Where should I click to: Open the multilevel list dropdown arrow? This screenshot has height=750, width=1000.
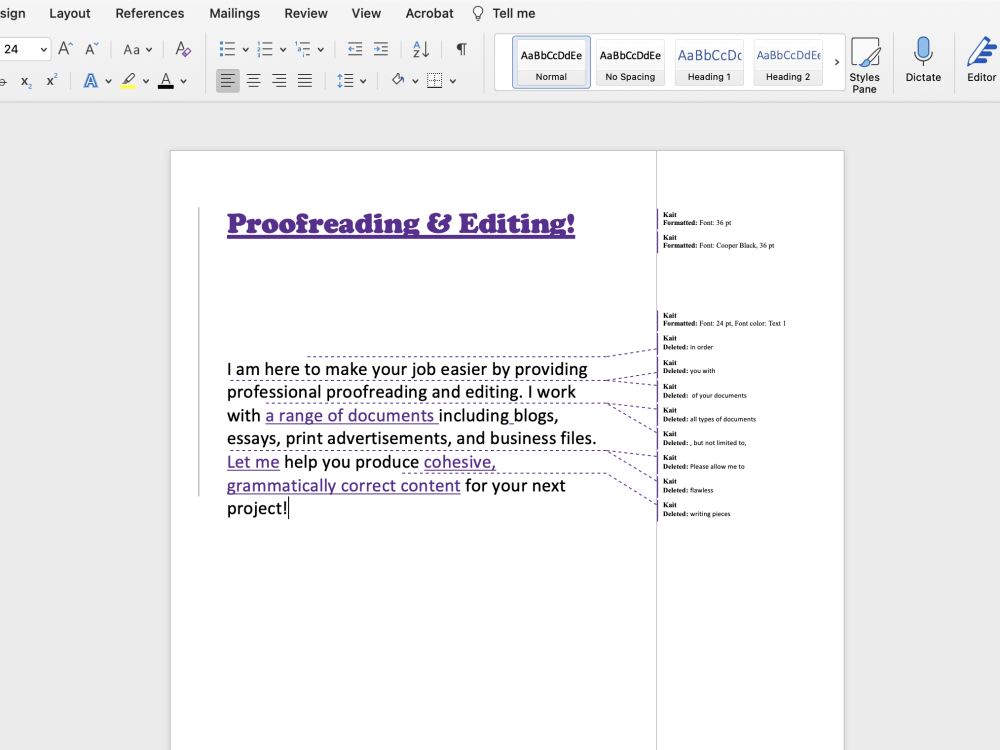click(x=321, y=50)
